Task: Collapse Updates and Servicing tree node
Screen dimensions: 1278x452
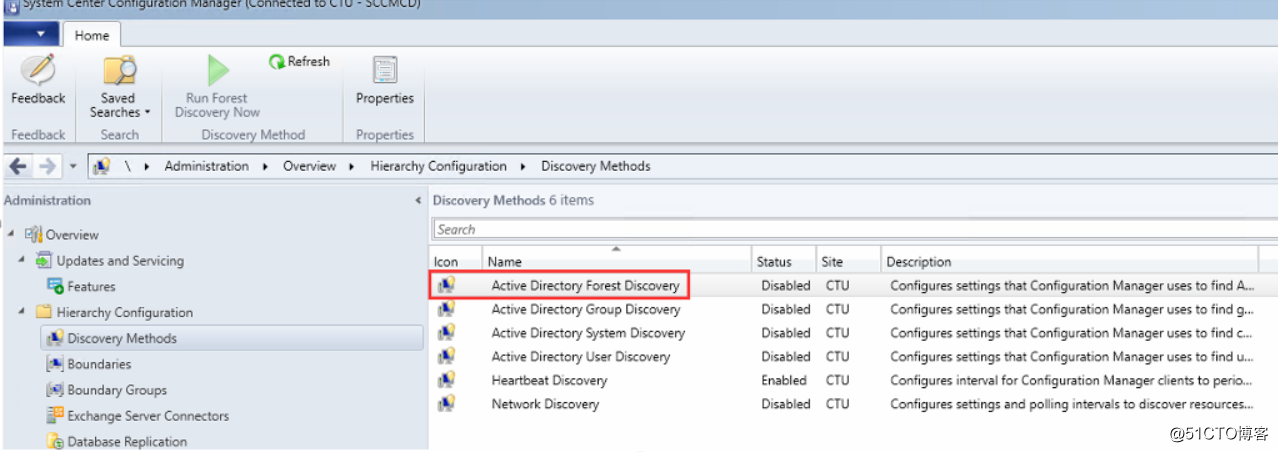Action: [22, 260]
